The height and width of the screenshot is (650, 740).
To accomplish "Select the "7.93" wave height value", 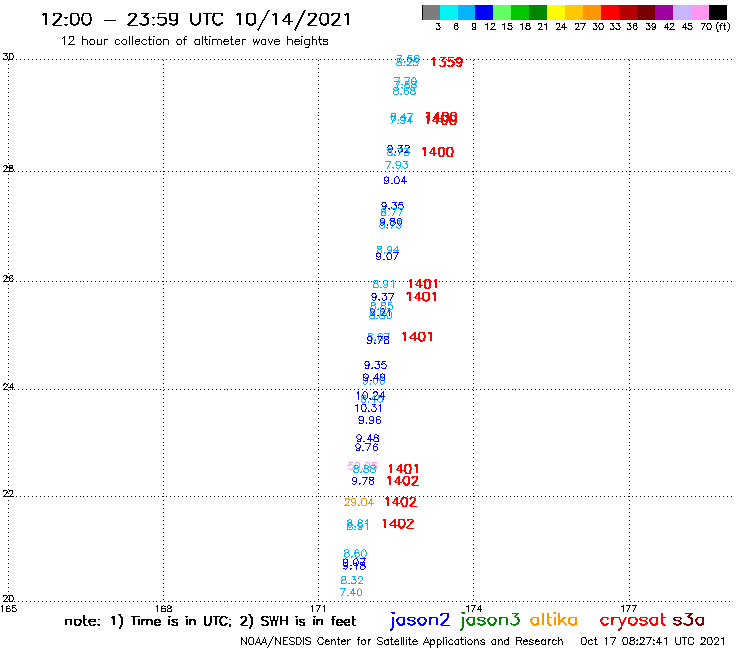I will [396, 165].
